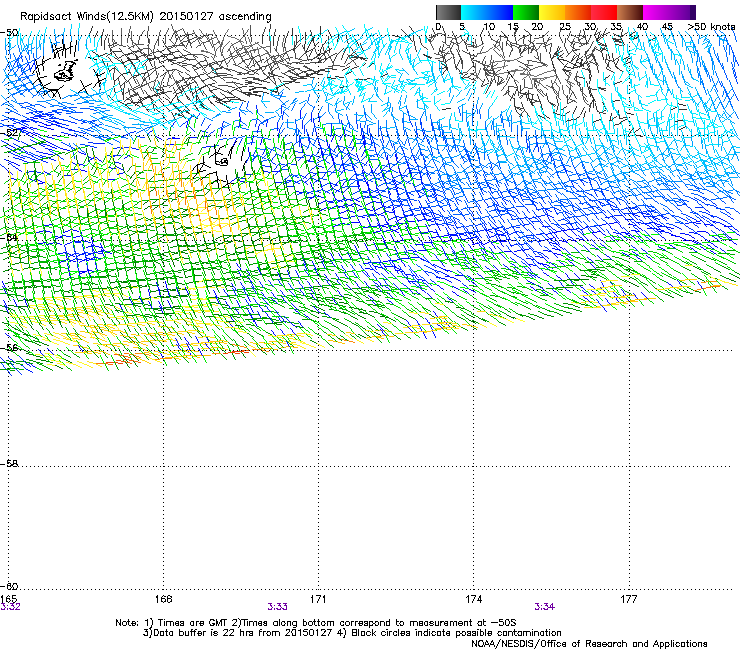Click the brown 35-40 knot legend swatch
The width and height of the screenshot is (740, 650).
[630, 12]
